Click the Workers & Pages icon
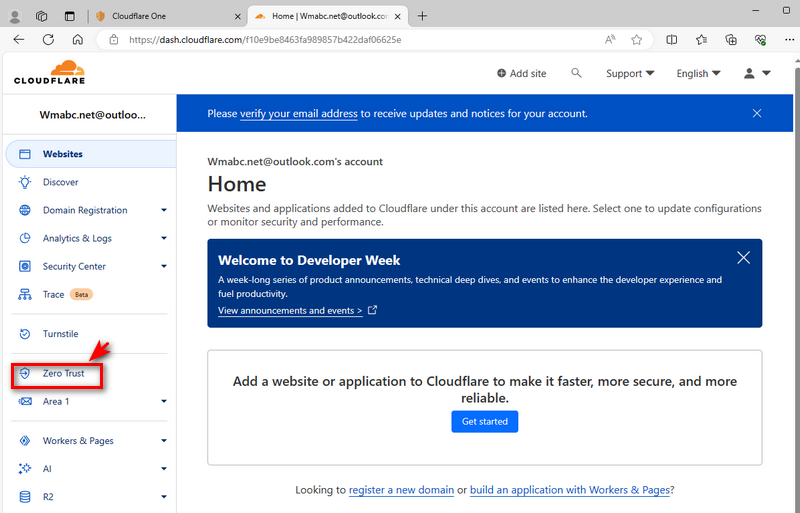The width and height of the screenshot is (800, 513). point(24,441)
